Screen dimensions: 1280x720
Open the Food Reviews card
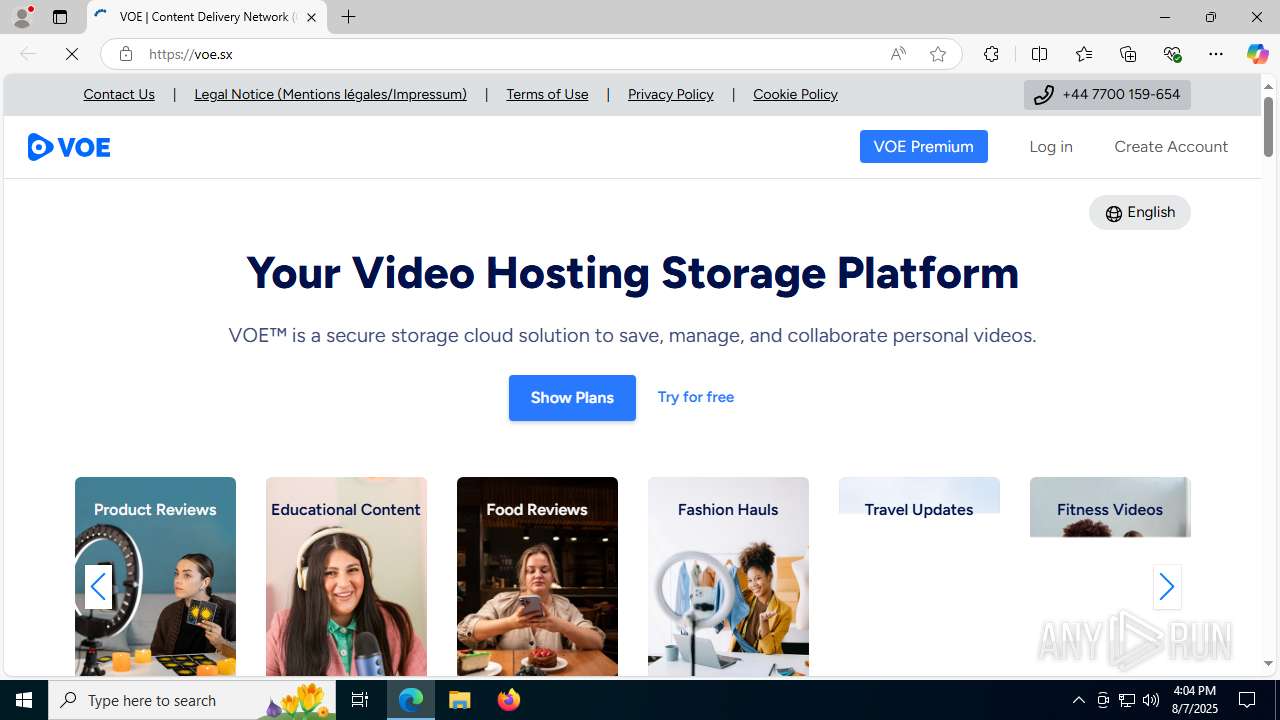point(537,576)
